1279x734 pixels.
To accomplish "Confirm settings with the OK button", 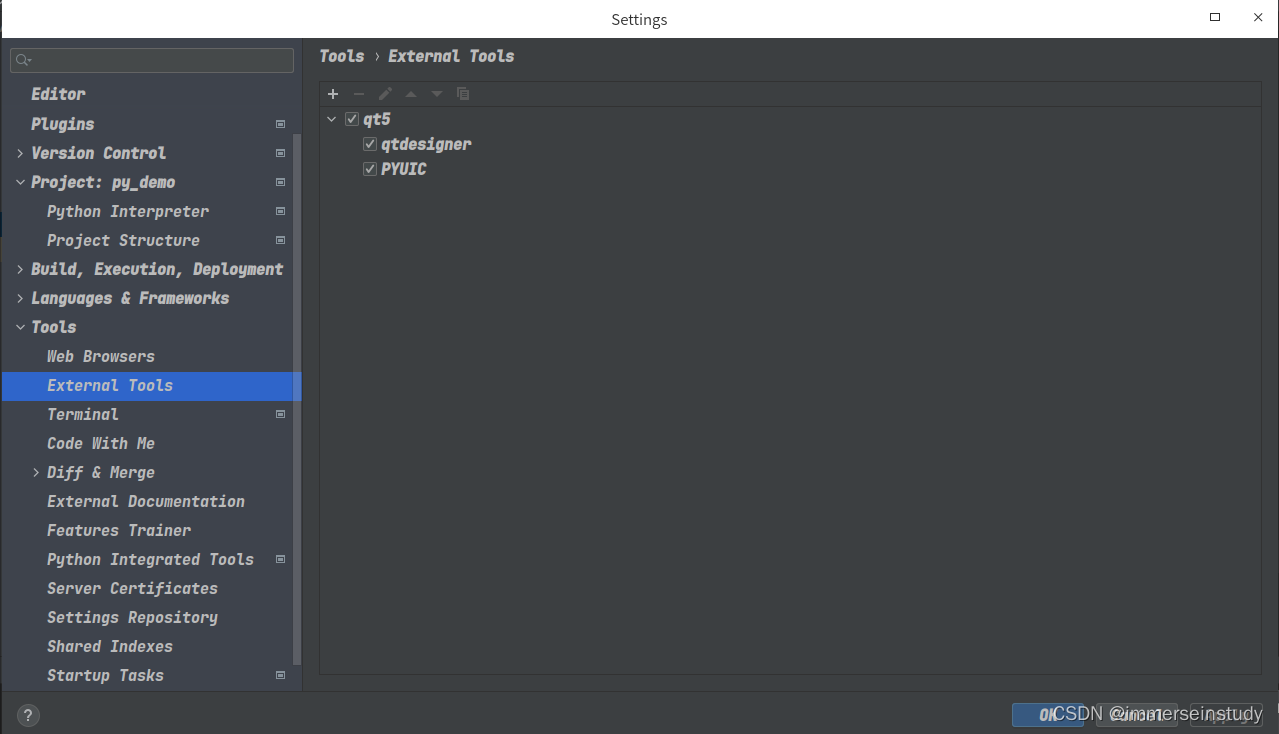I will tap(1047, 715).
